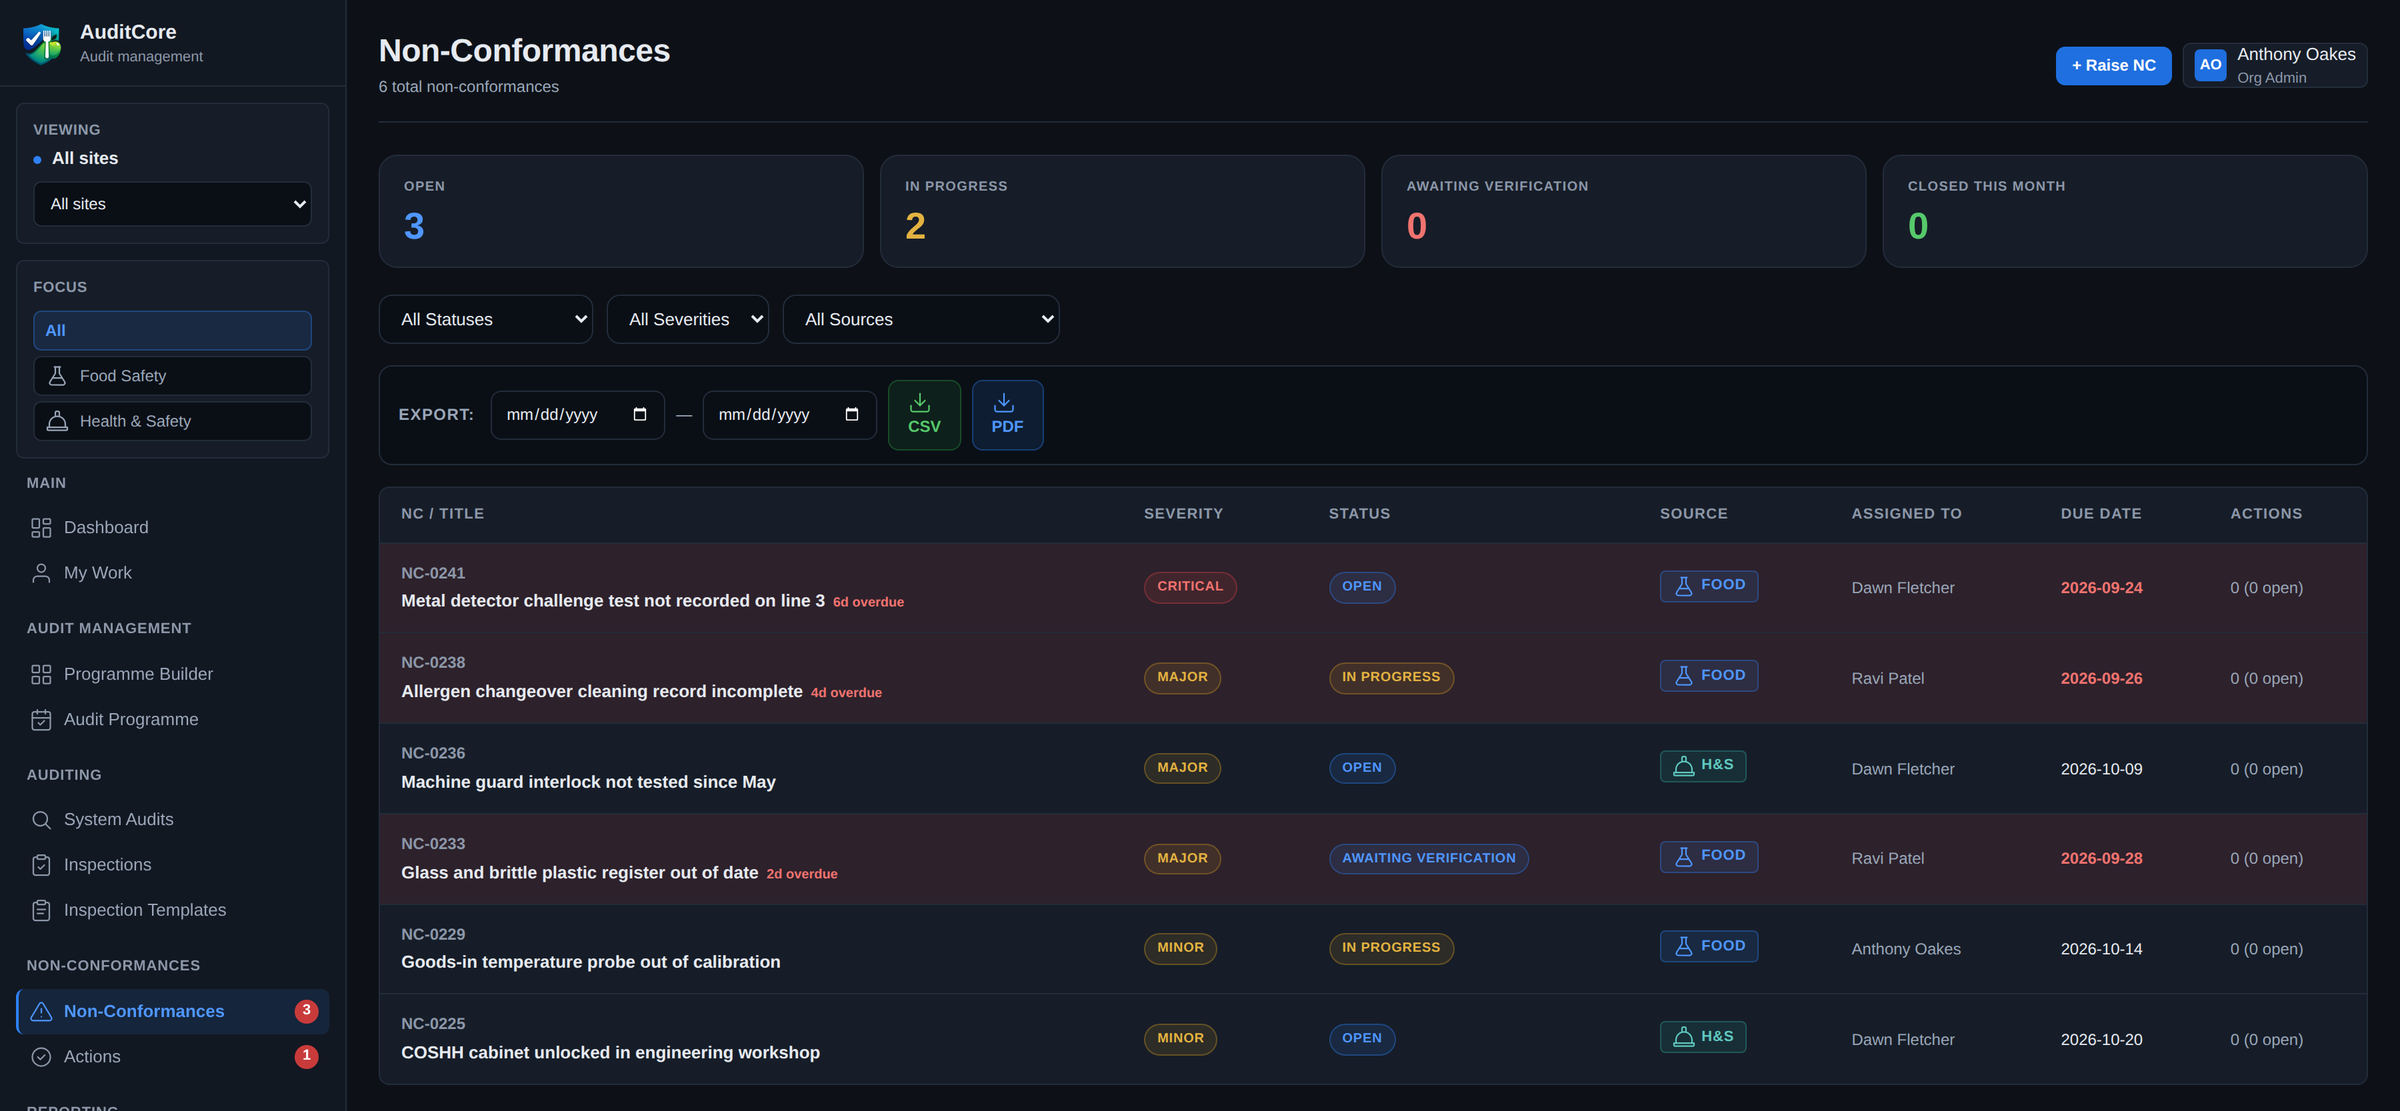Select the All focus filter

coord(172,330)
